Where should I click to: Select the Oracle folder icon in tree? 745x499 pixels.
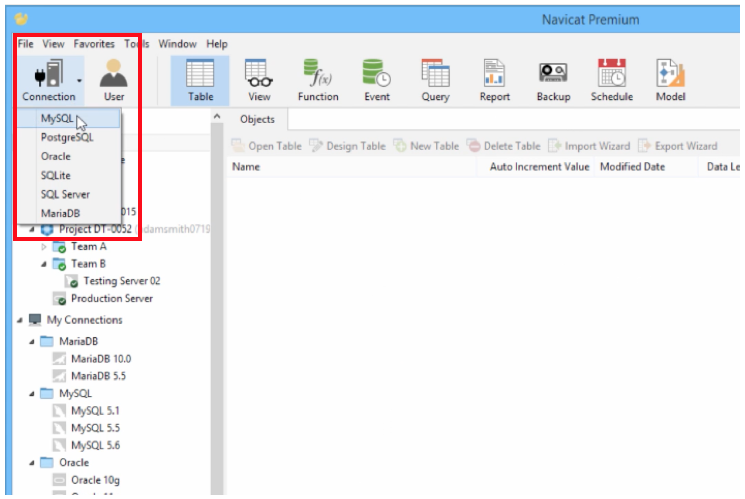point(47,462)
